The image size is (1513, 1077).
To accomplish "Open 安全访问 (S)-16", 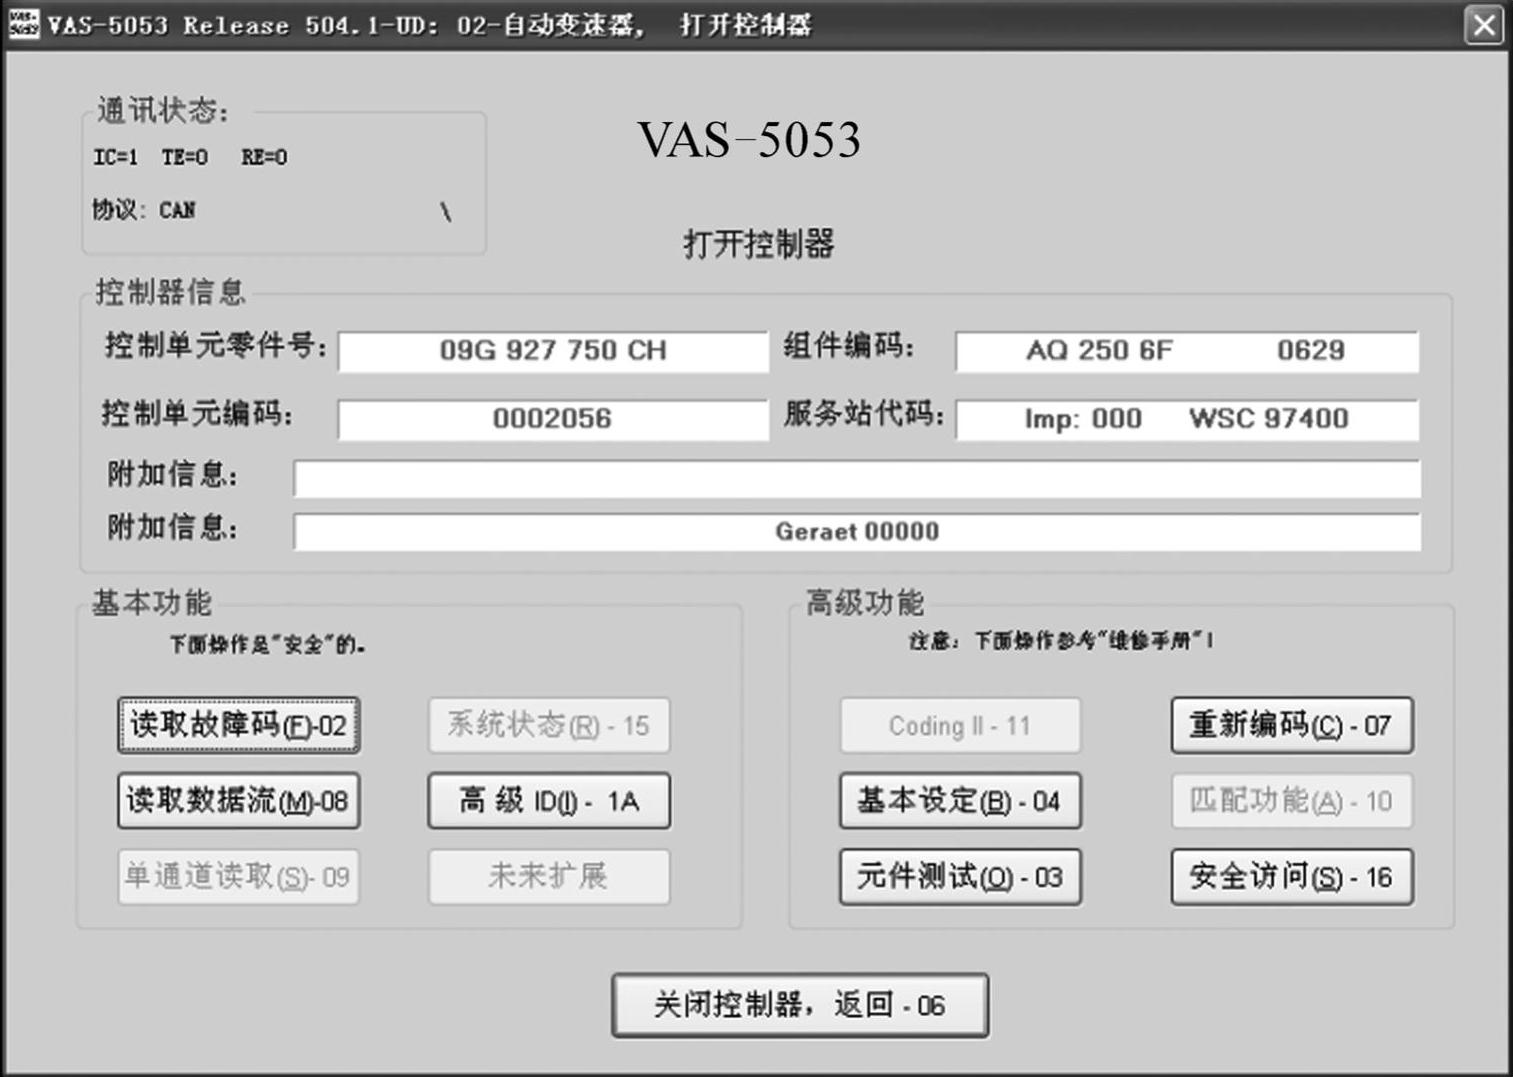I will pos(1291,877).
